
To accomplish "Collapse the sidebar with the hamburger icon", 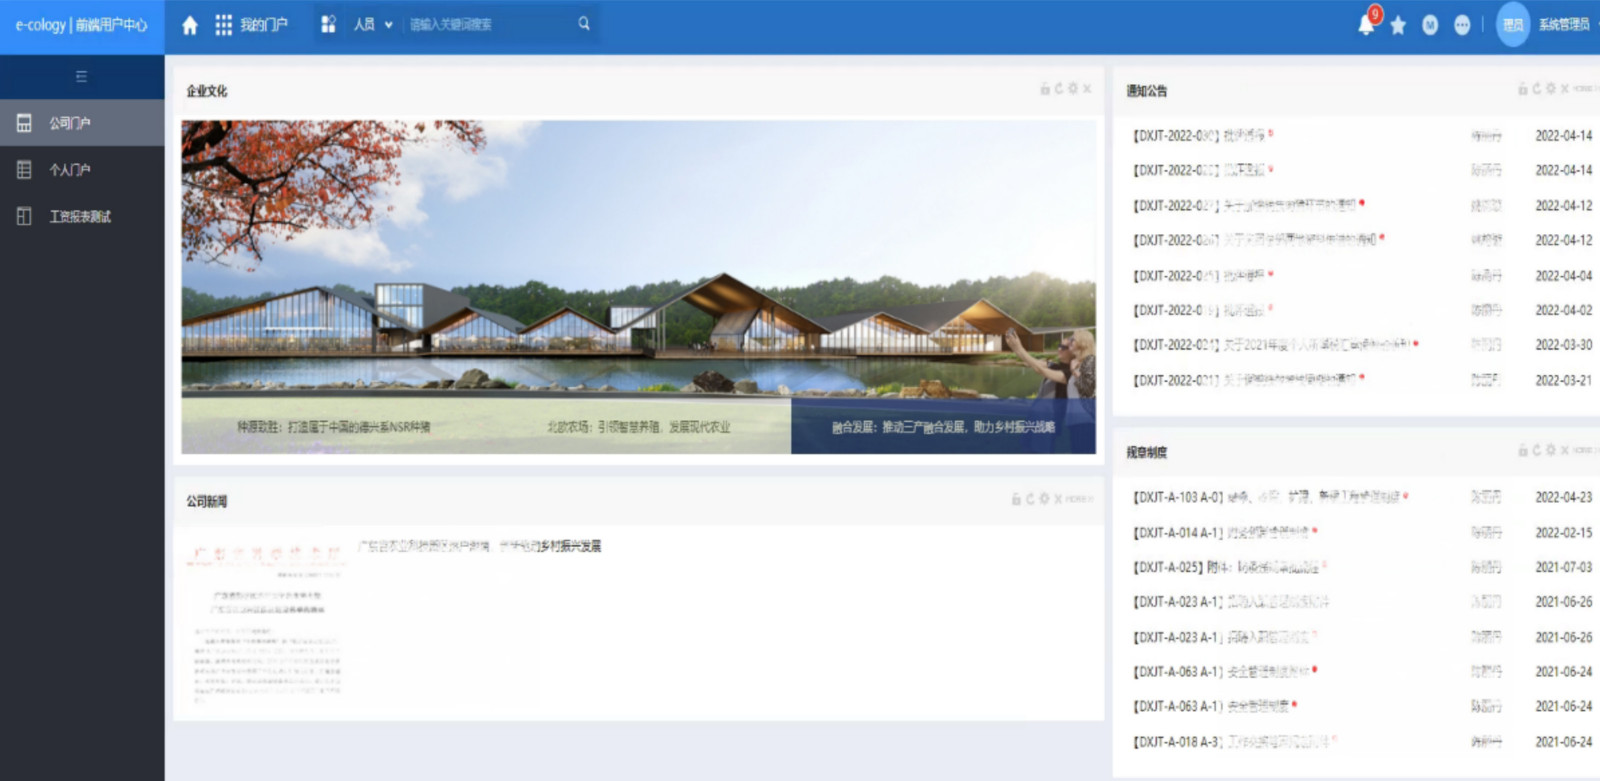I will (82, 77).
